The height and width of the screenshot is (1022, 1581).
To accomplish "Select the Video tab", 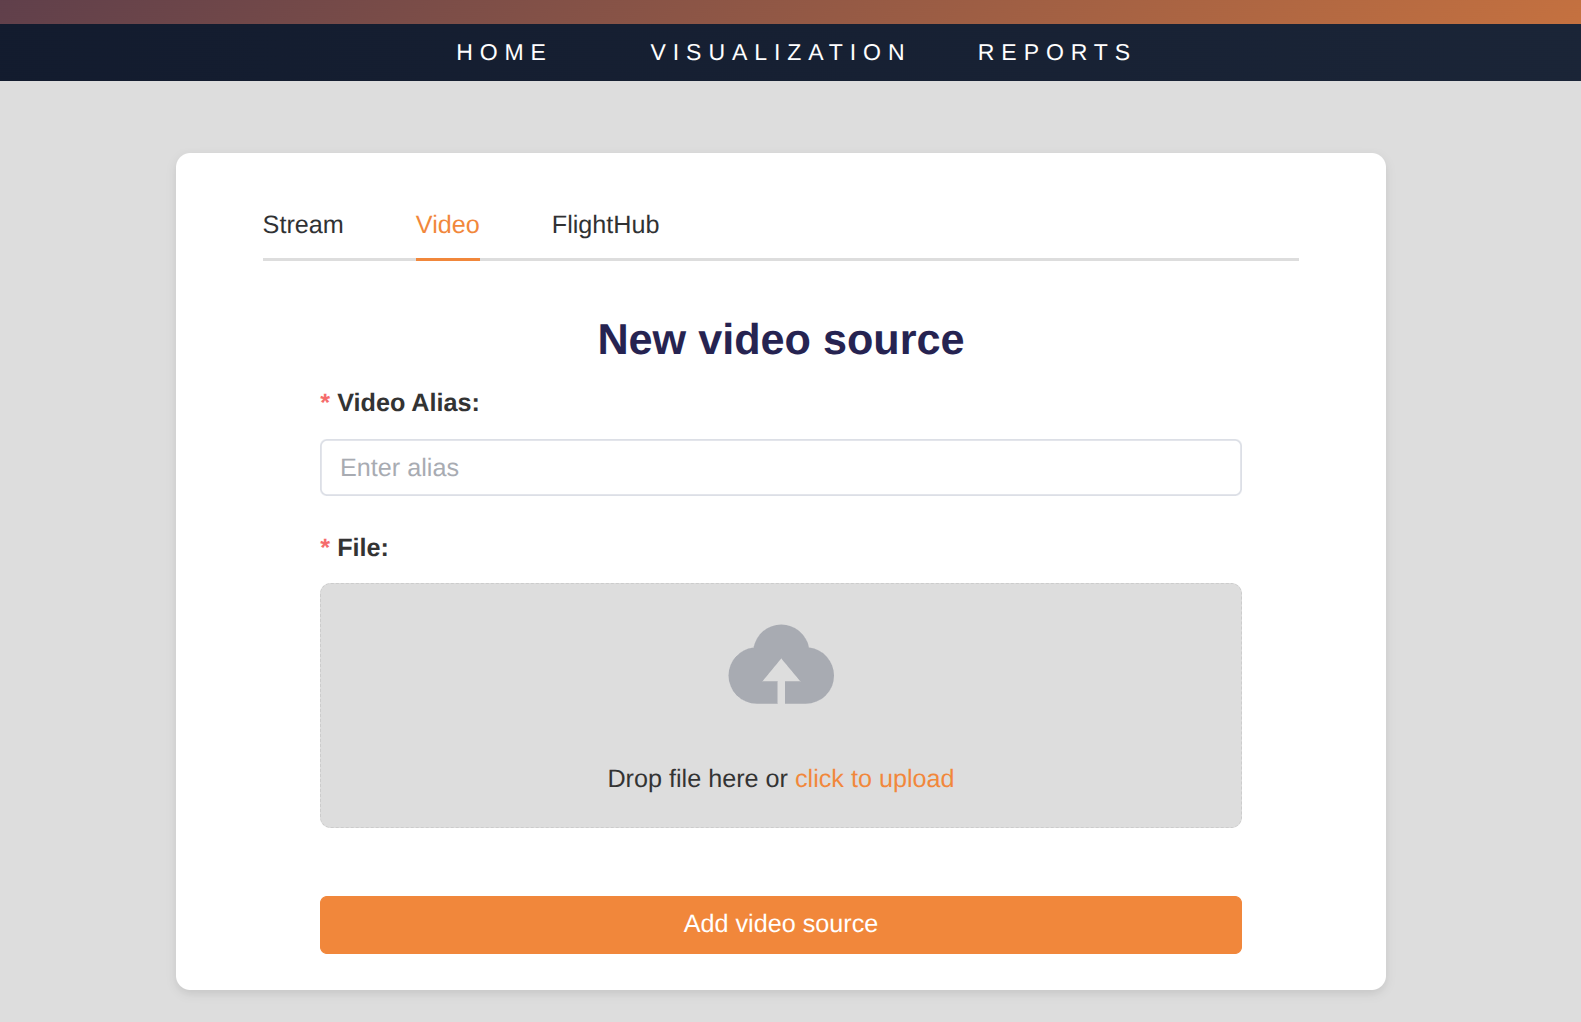I will (x=447, y=225).
